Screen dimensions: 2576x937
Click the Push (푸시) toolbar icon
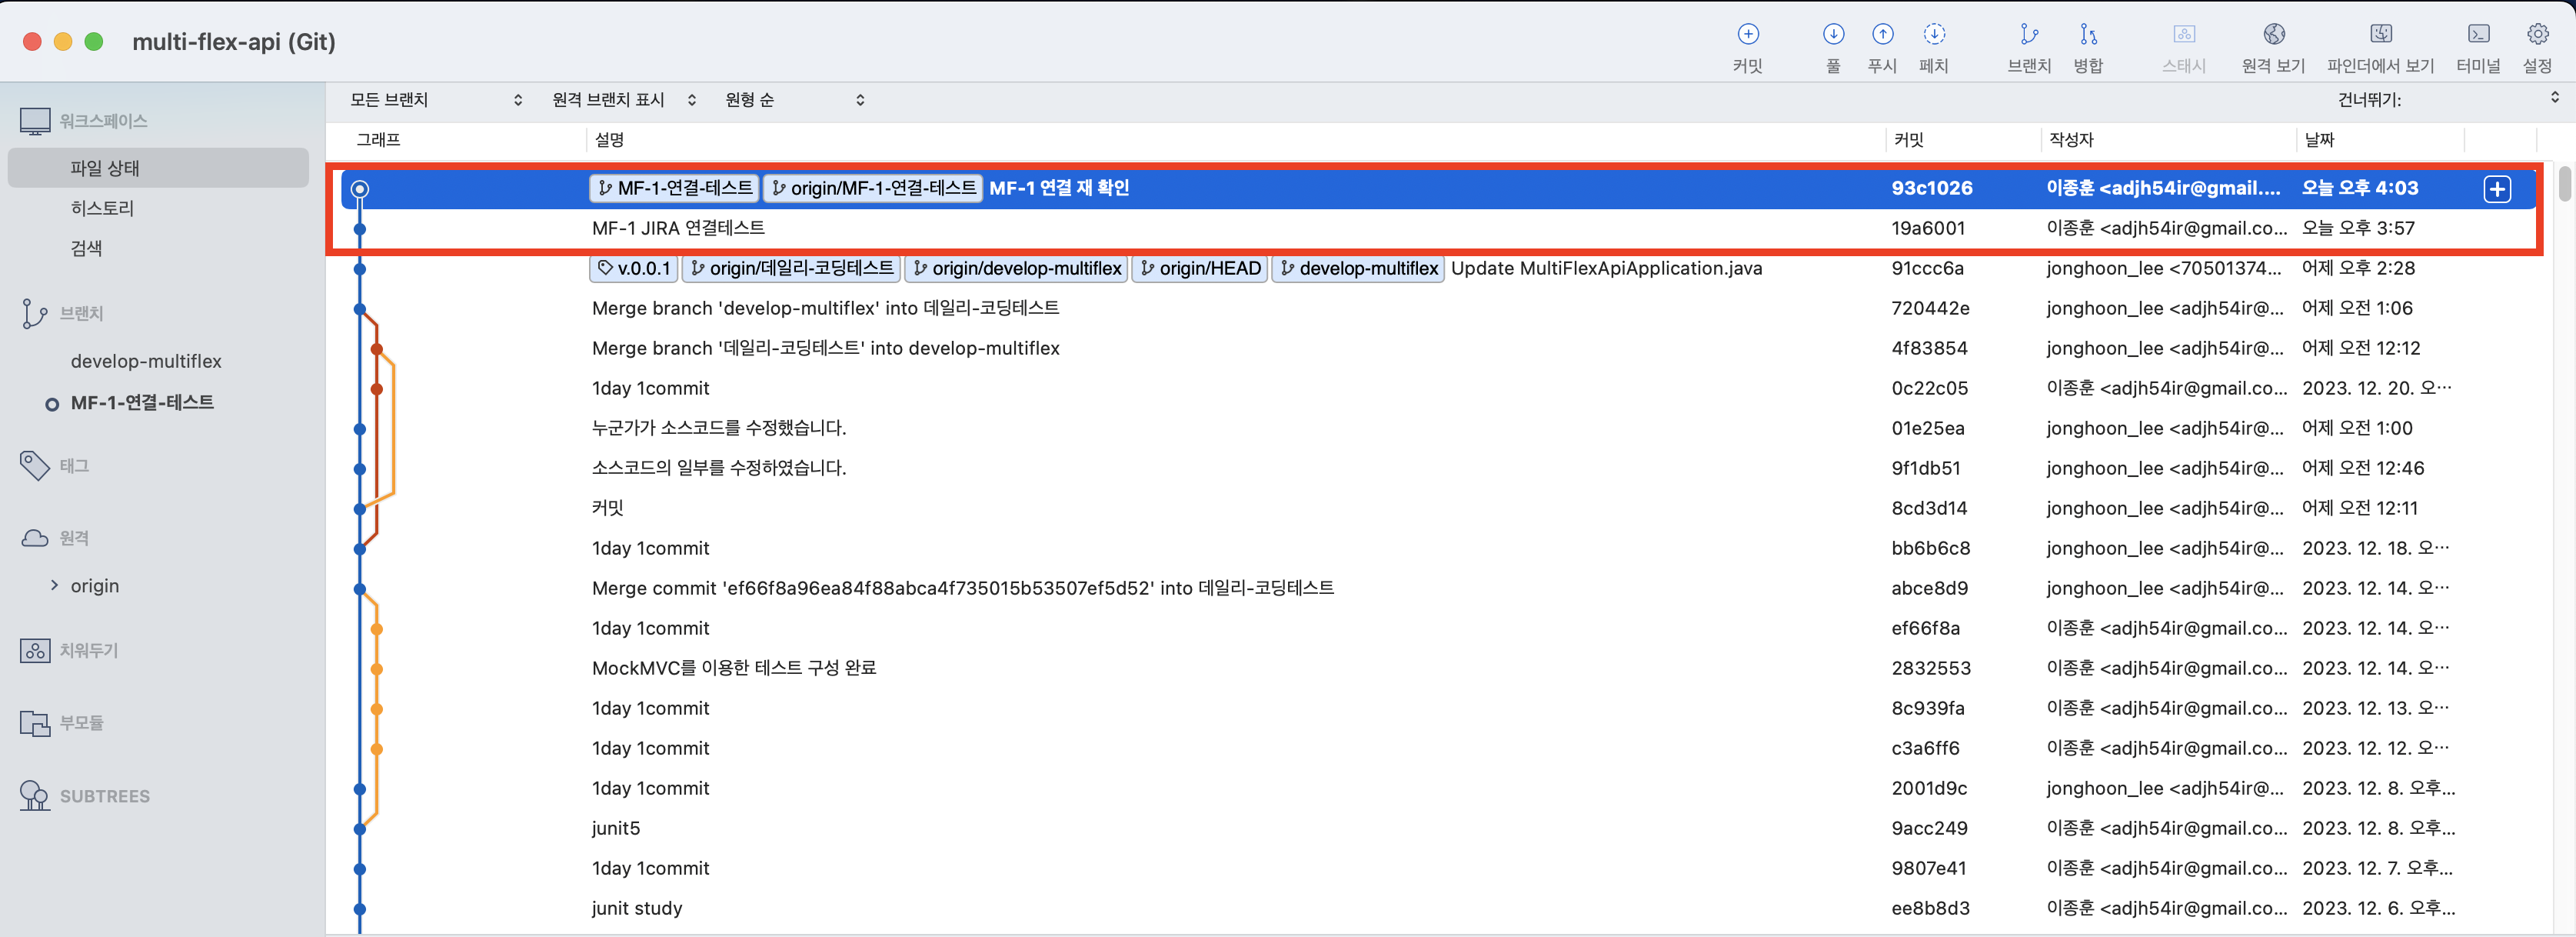pyautogui.click(x=1882, y=35)
